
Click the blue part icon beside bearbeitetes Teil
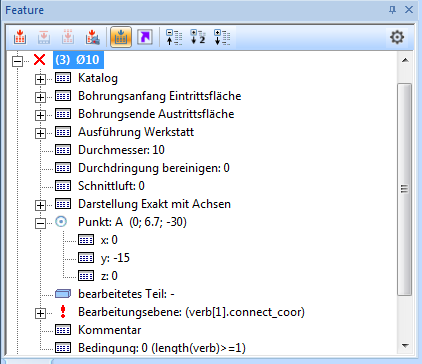click(x=63, y=294)
